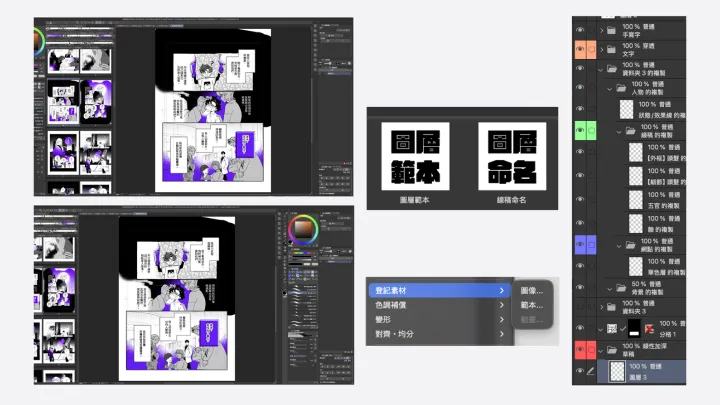Collapse the 草稿 folder
720x405 pixels.
click(x=601, y=351)
